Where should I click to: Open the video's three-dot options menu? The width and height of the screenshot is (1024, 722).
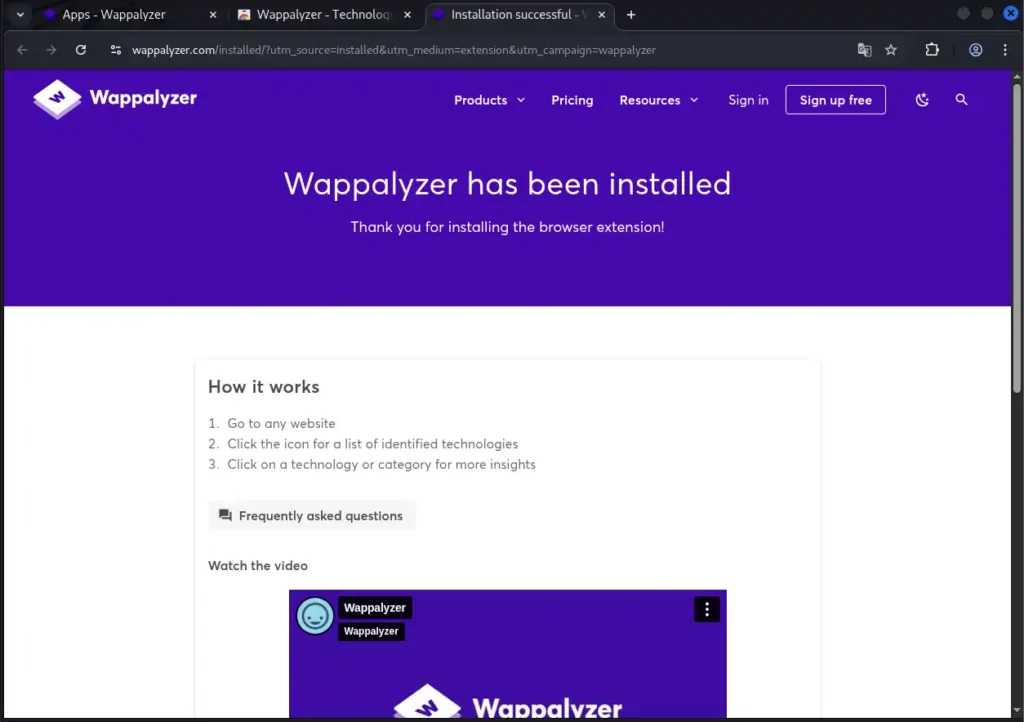[x=706, y=609]
